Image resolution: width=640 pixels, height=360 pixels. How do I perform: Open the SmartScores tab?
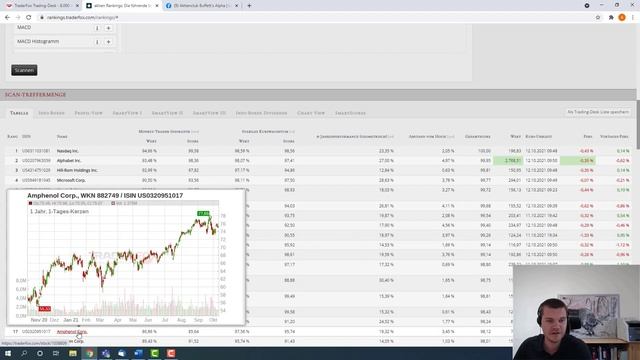[x=350, y=113]
